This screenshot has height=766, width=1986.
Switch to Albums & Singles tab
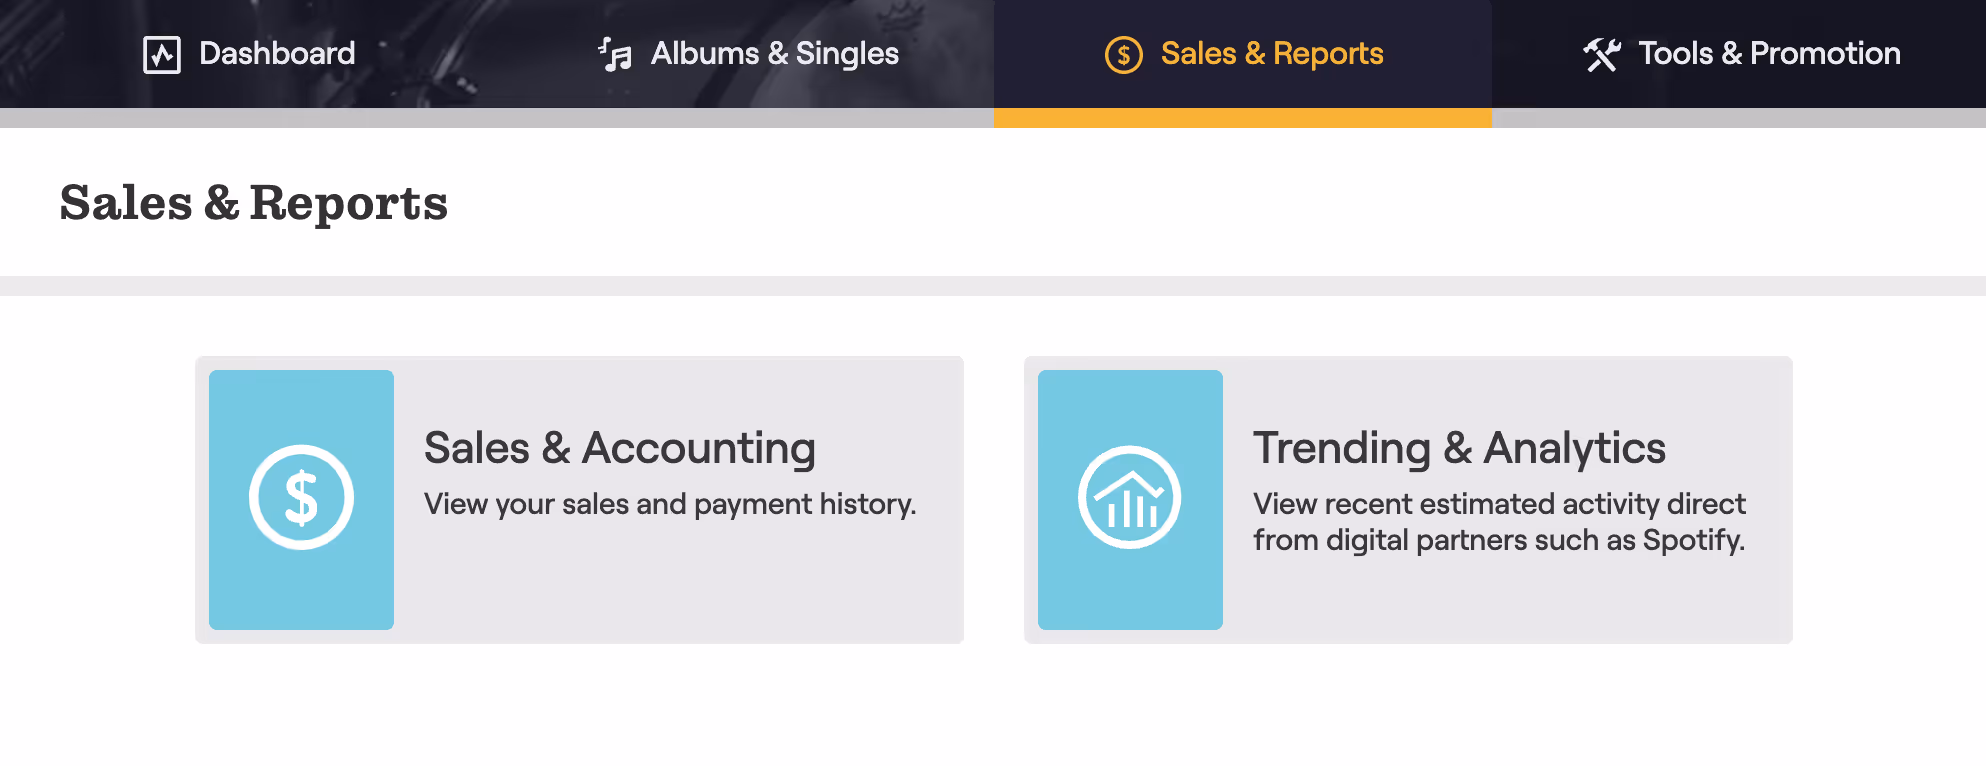point(746,54)
